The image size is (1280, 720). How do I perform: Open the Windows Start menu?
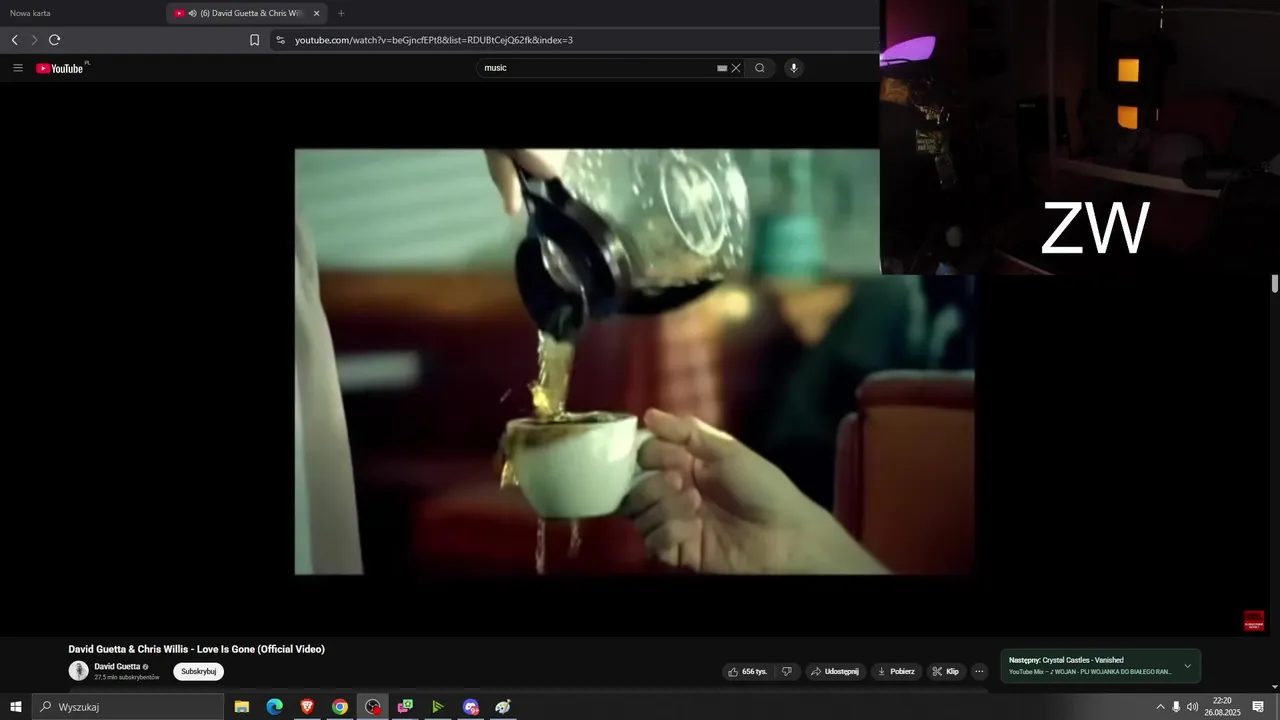pyautogui.click(x=16, y=707)
